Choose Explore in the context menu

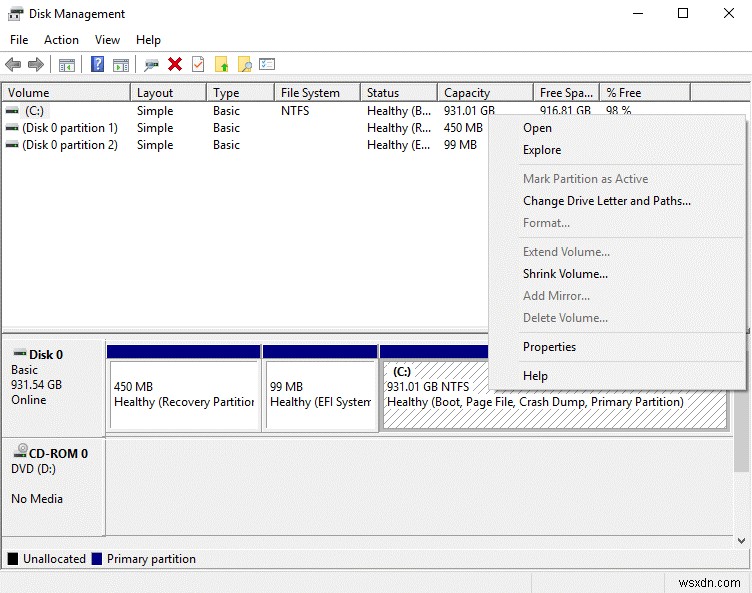542,150
